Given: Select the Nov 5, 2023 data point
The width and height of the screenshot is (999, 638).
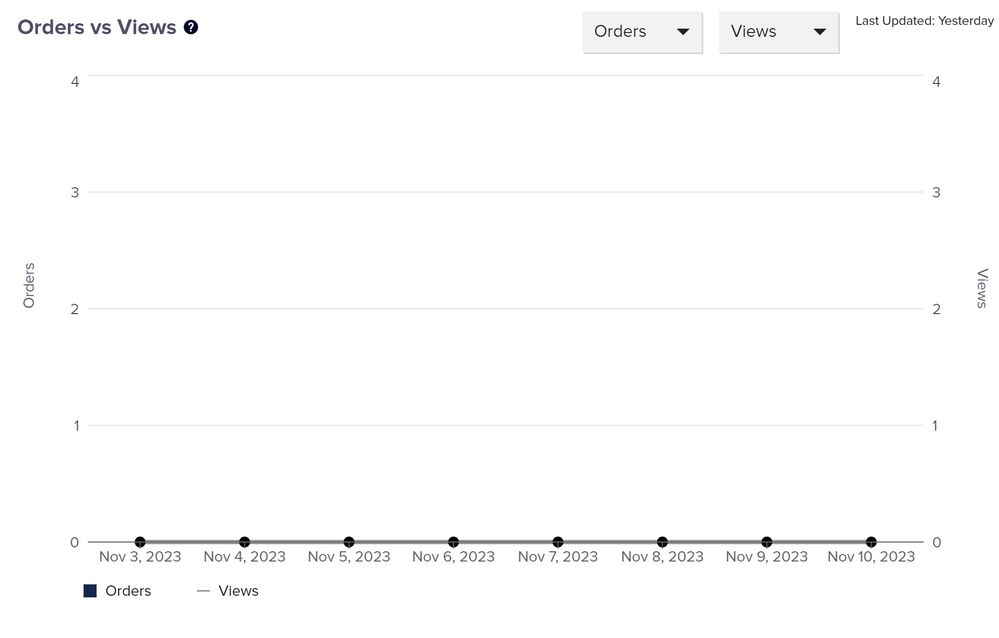Looking at the screenshot, I should coord(349,542).
